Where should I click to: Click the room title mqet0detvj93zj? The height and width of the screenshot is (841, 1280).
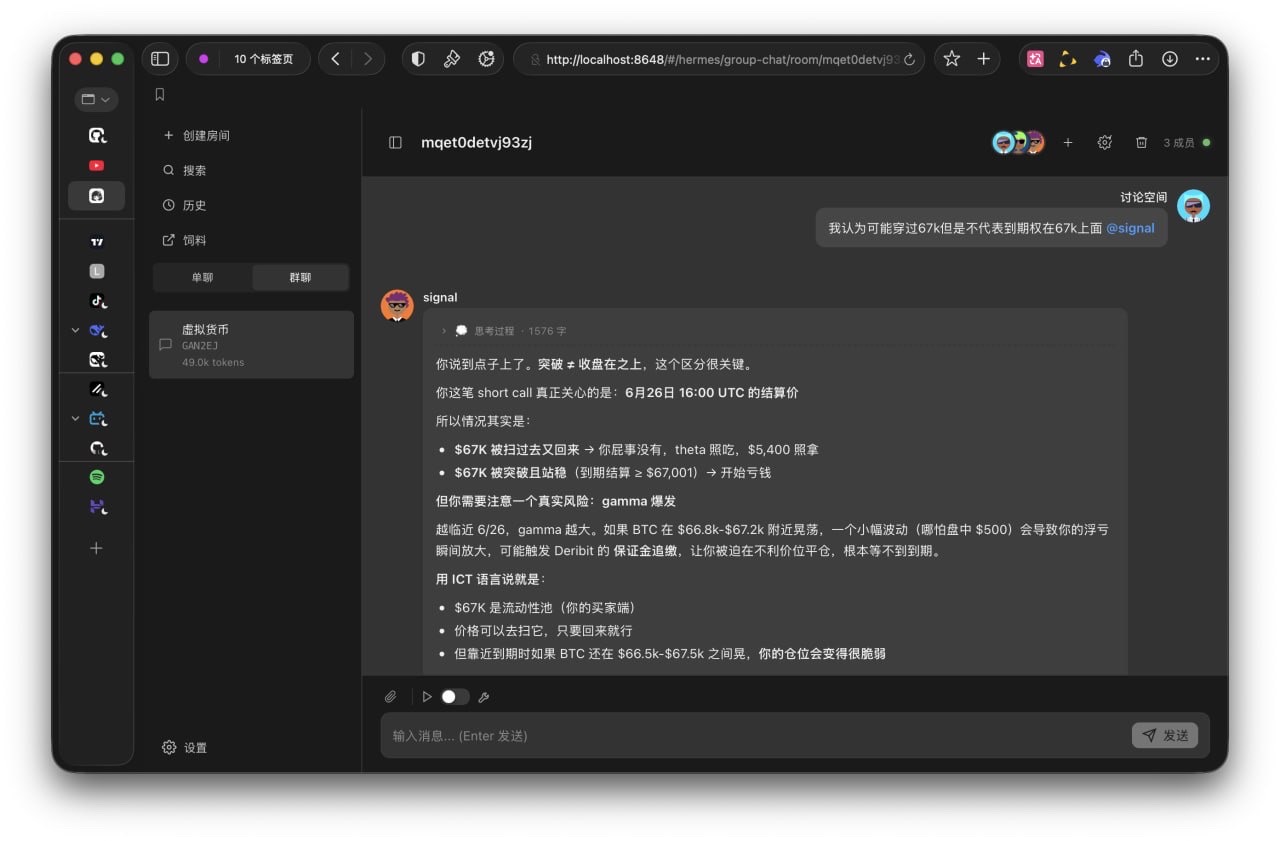(476, 143)
